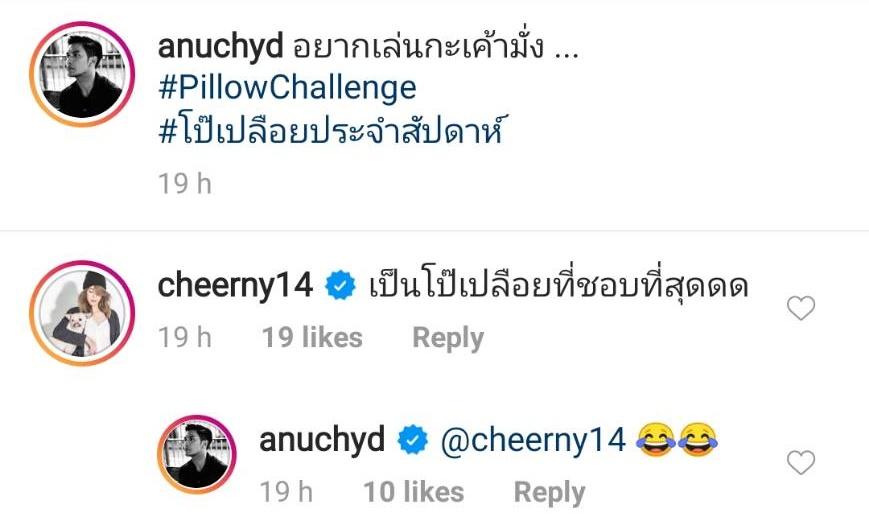Viewport: 869px width, 530px height.
Task: Click the laughing emojis in anuchyd's reply
Action: click(x=676, y=440)
